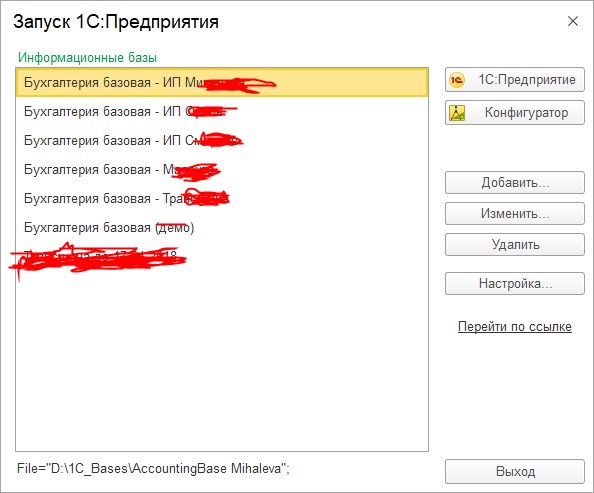Select the redacted ИП entry below the highlighted row

pyautogui.click(x=222, y=111)
